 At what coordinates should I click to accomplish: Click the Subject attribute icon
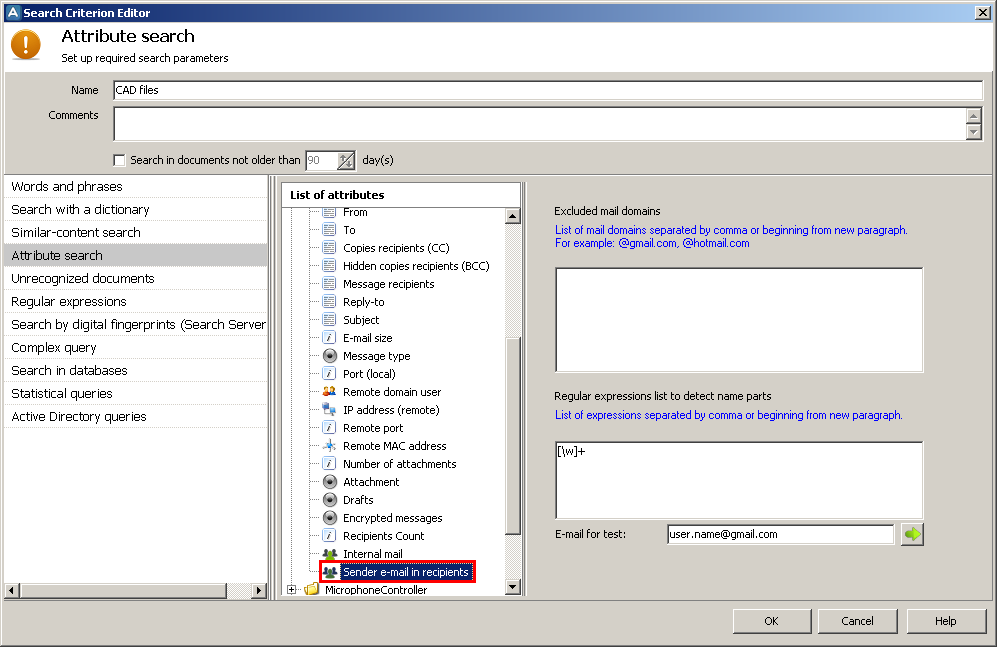coord(329,320)
